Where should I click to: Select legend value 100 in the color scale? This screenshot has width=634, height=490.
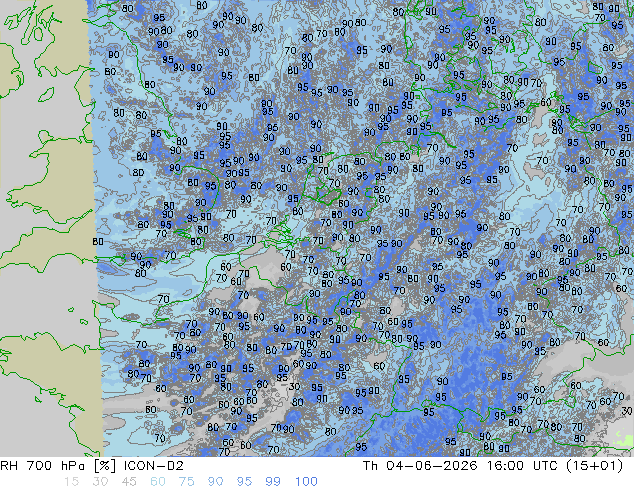306,482
